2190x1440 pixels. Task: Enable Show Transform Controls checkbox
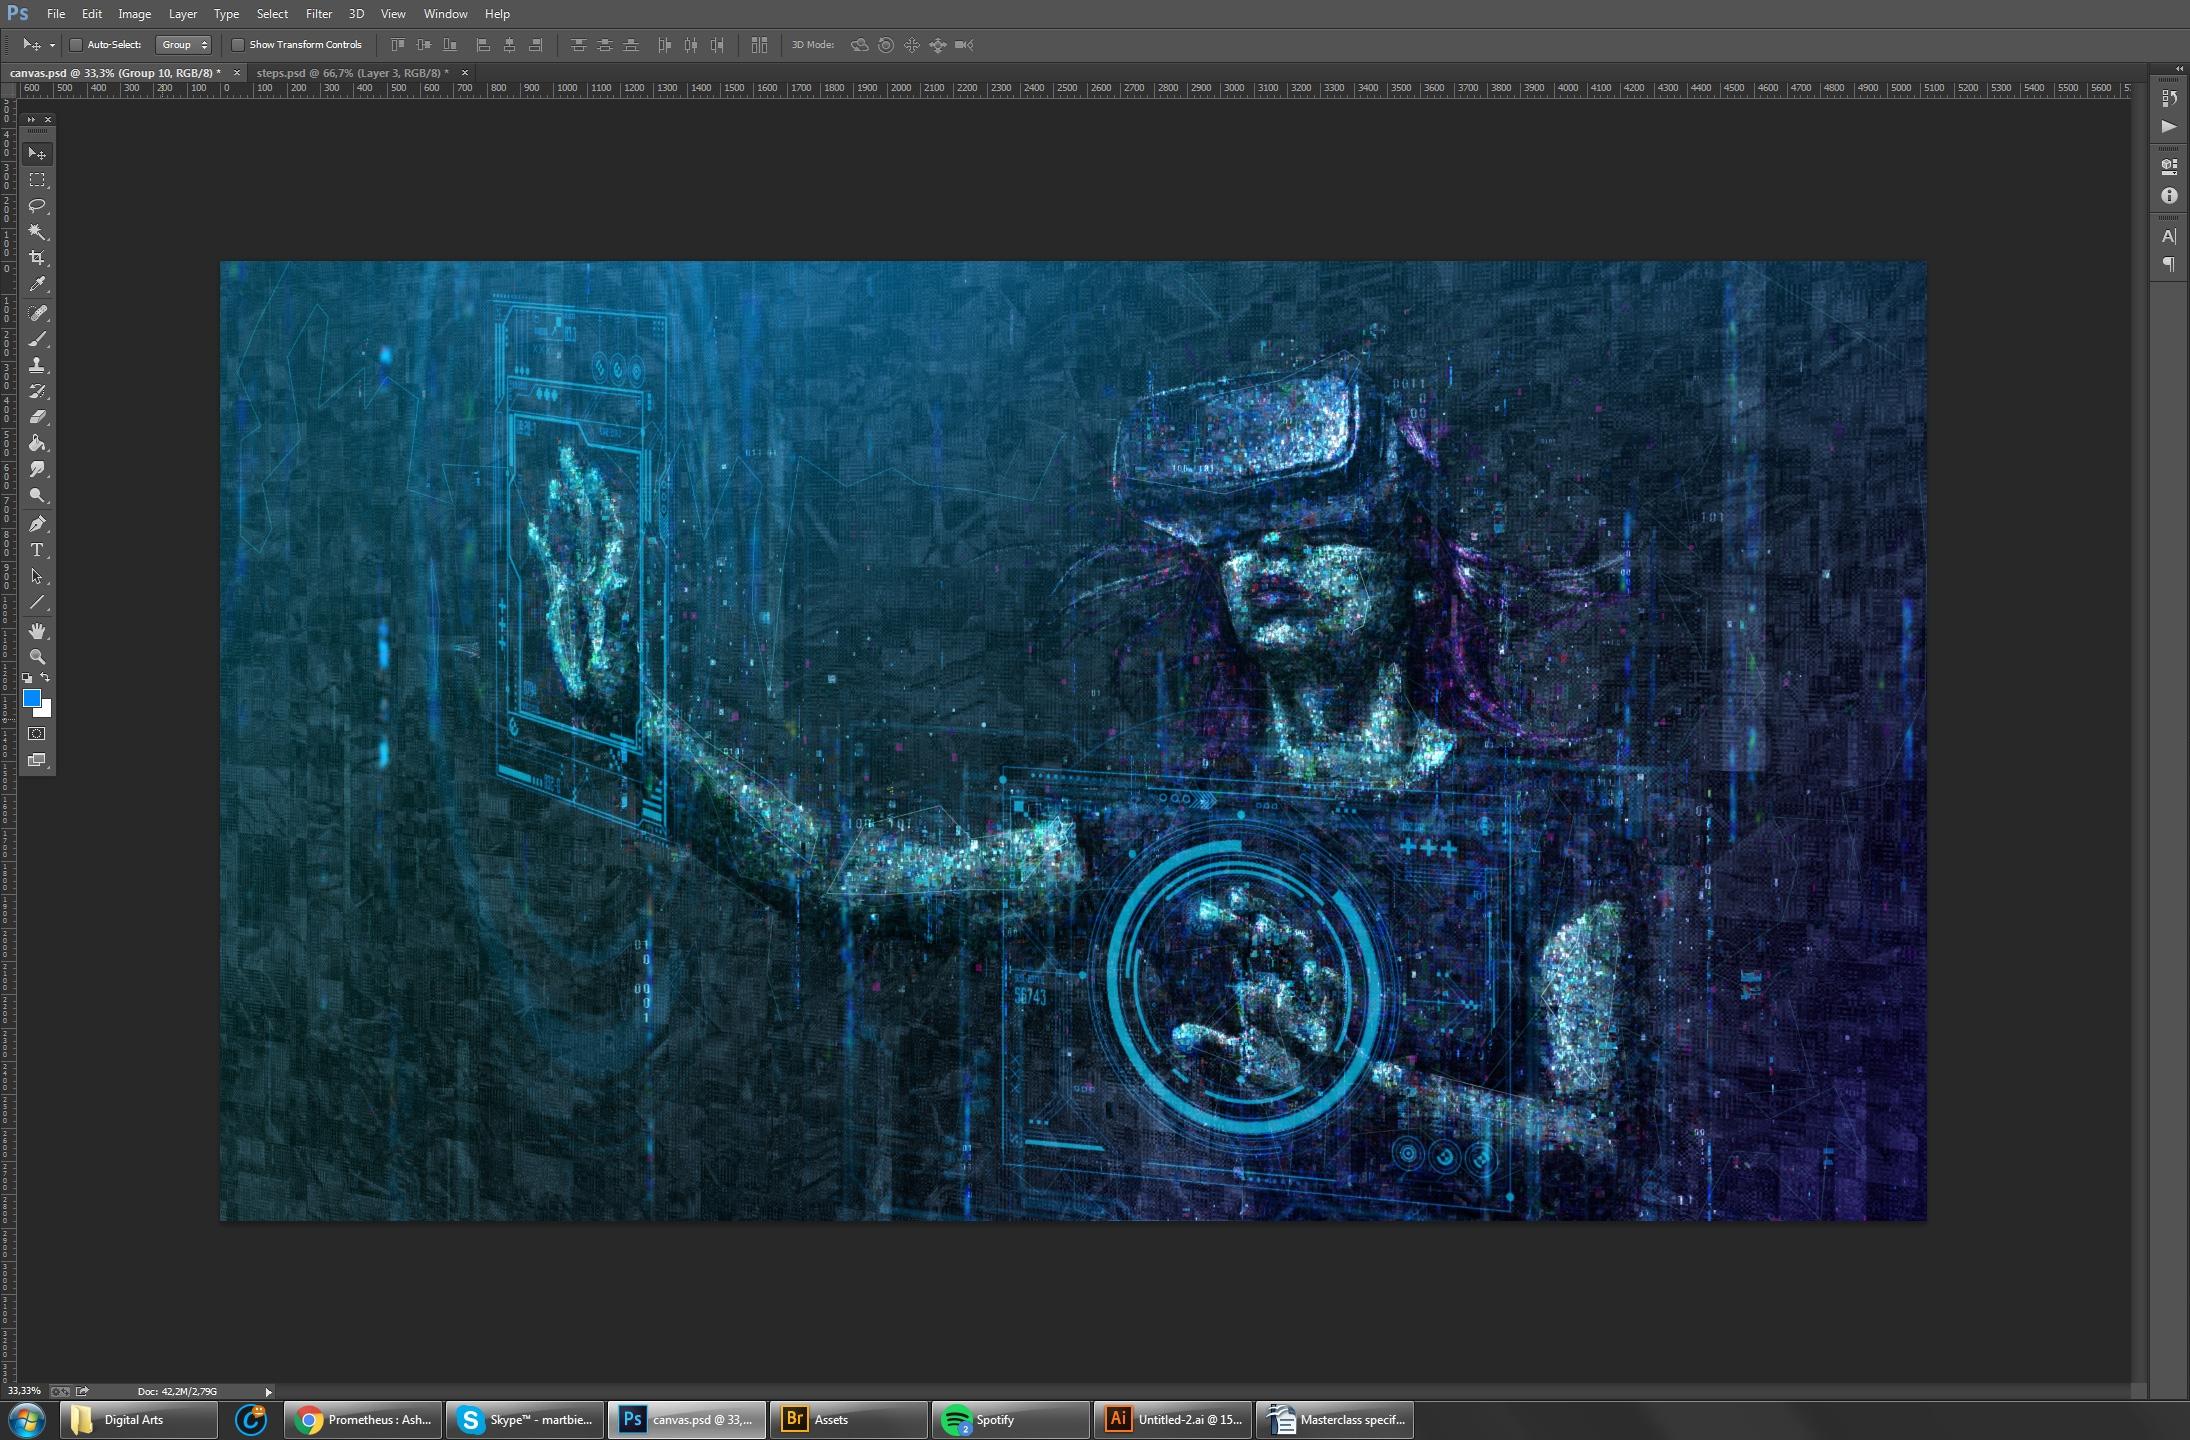[x=238, y=45]
